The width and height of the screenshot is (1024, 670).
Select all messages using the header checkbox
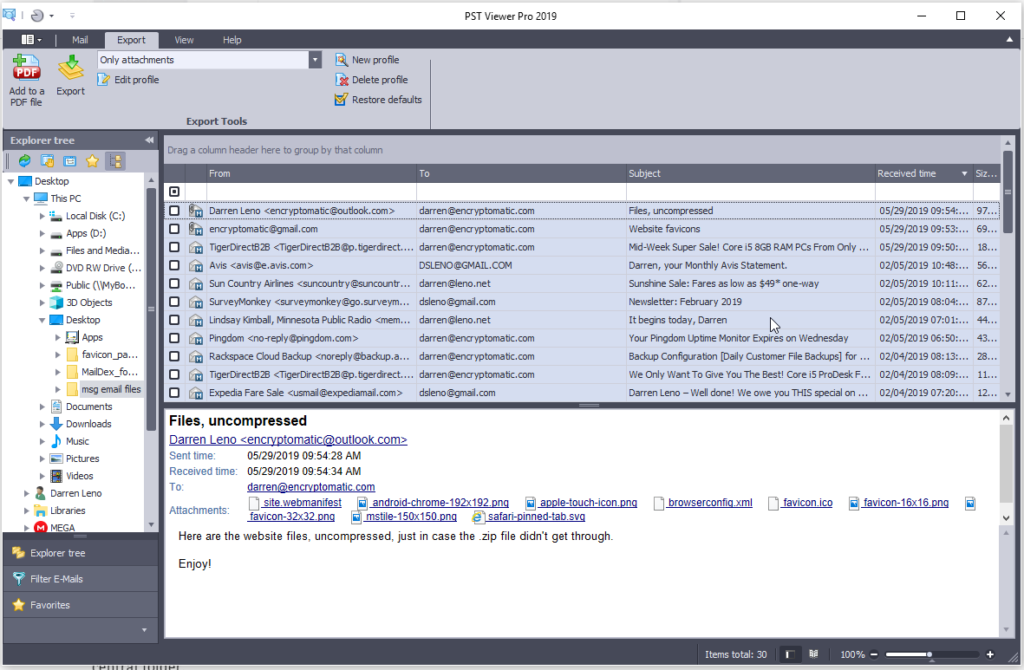tap(174, 190)
